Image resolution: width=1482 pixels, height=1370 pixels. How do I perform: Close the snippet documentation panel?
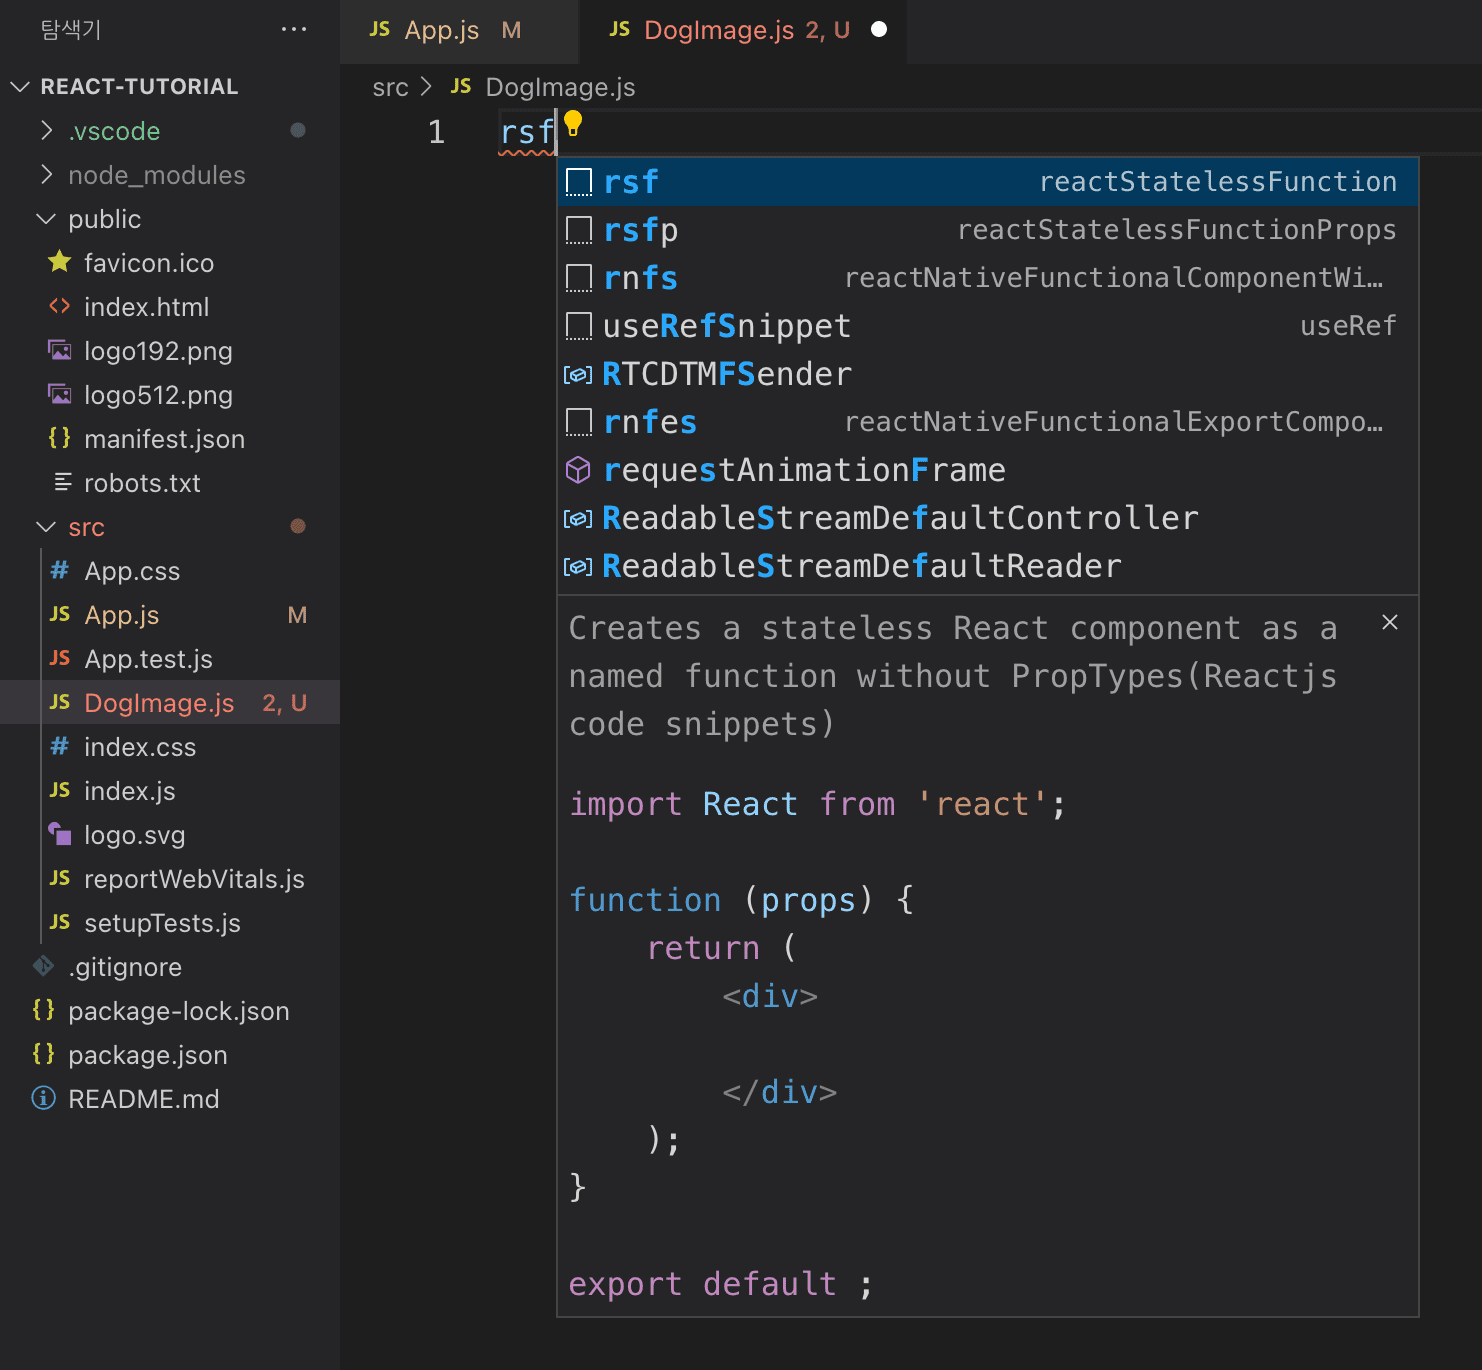point(1390,622)
